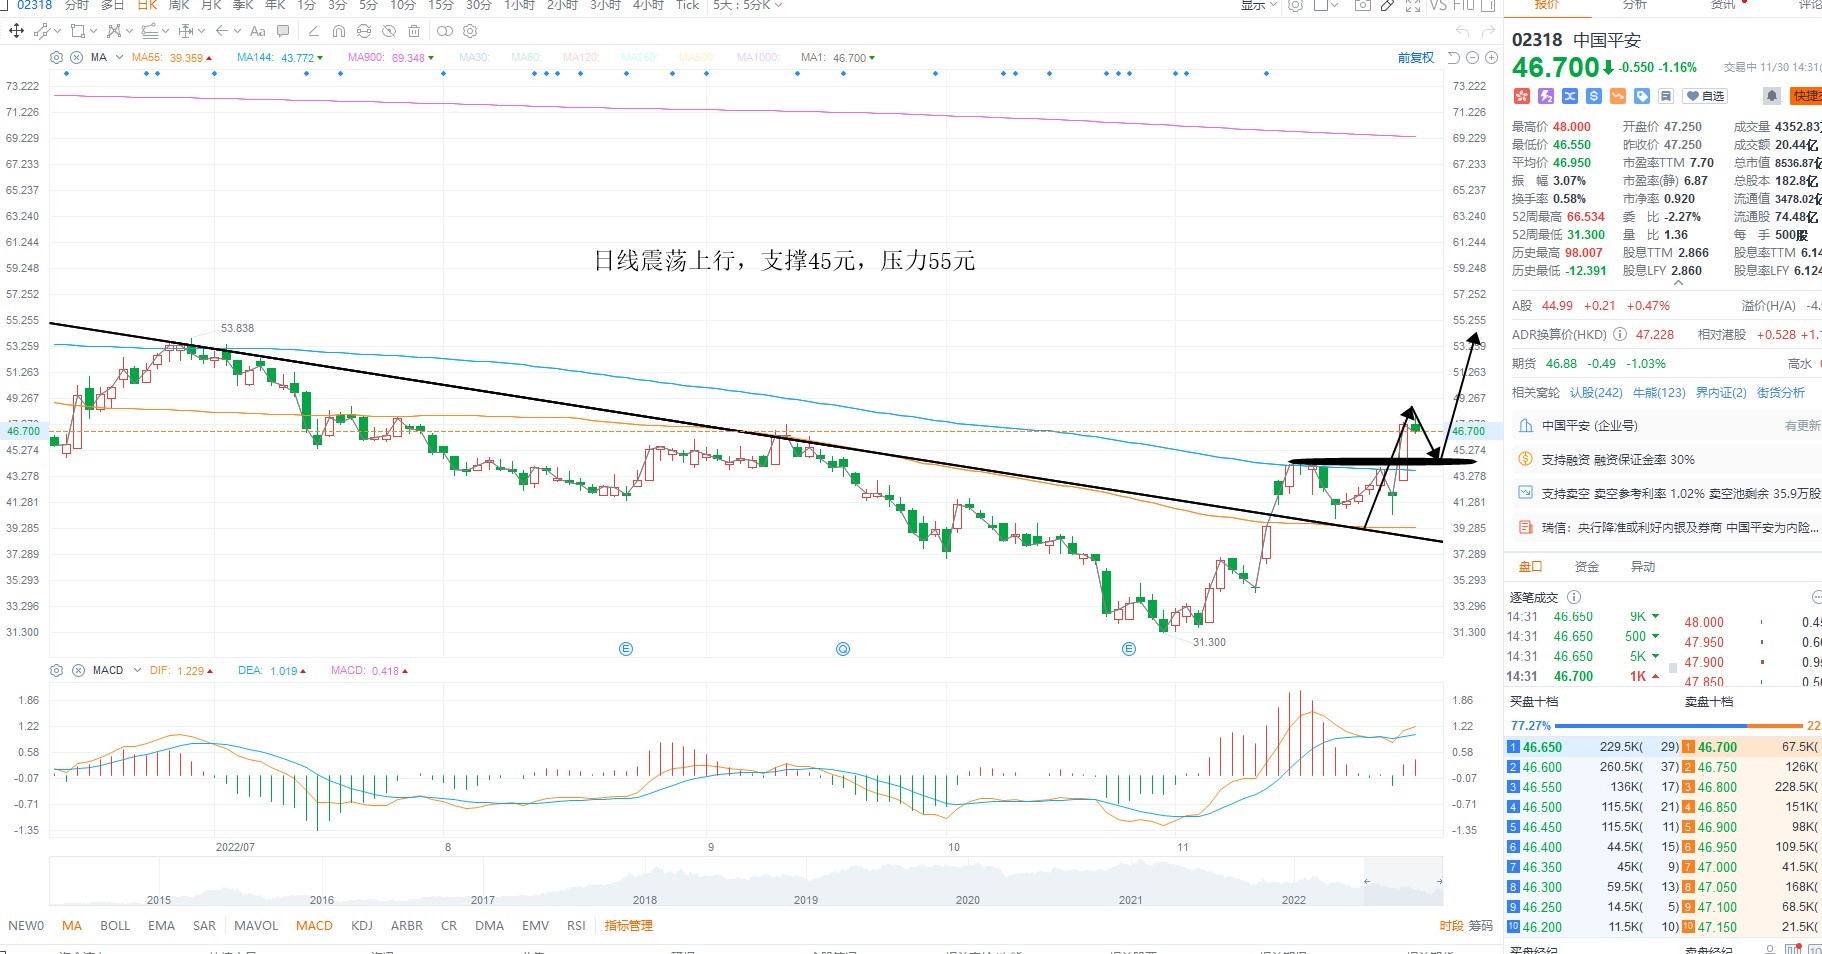Switch to 月K monthly chart
The image size is (1822, 954).
[211, 5]
